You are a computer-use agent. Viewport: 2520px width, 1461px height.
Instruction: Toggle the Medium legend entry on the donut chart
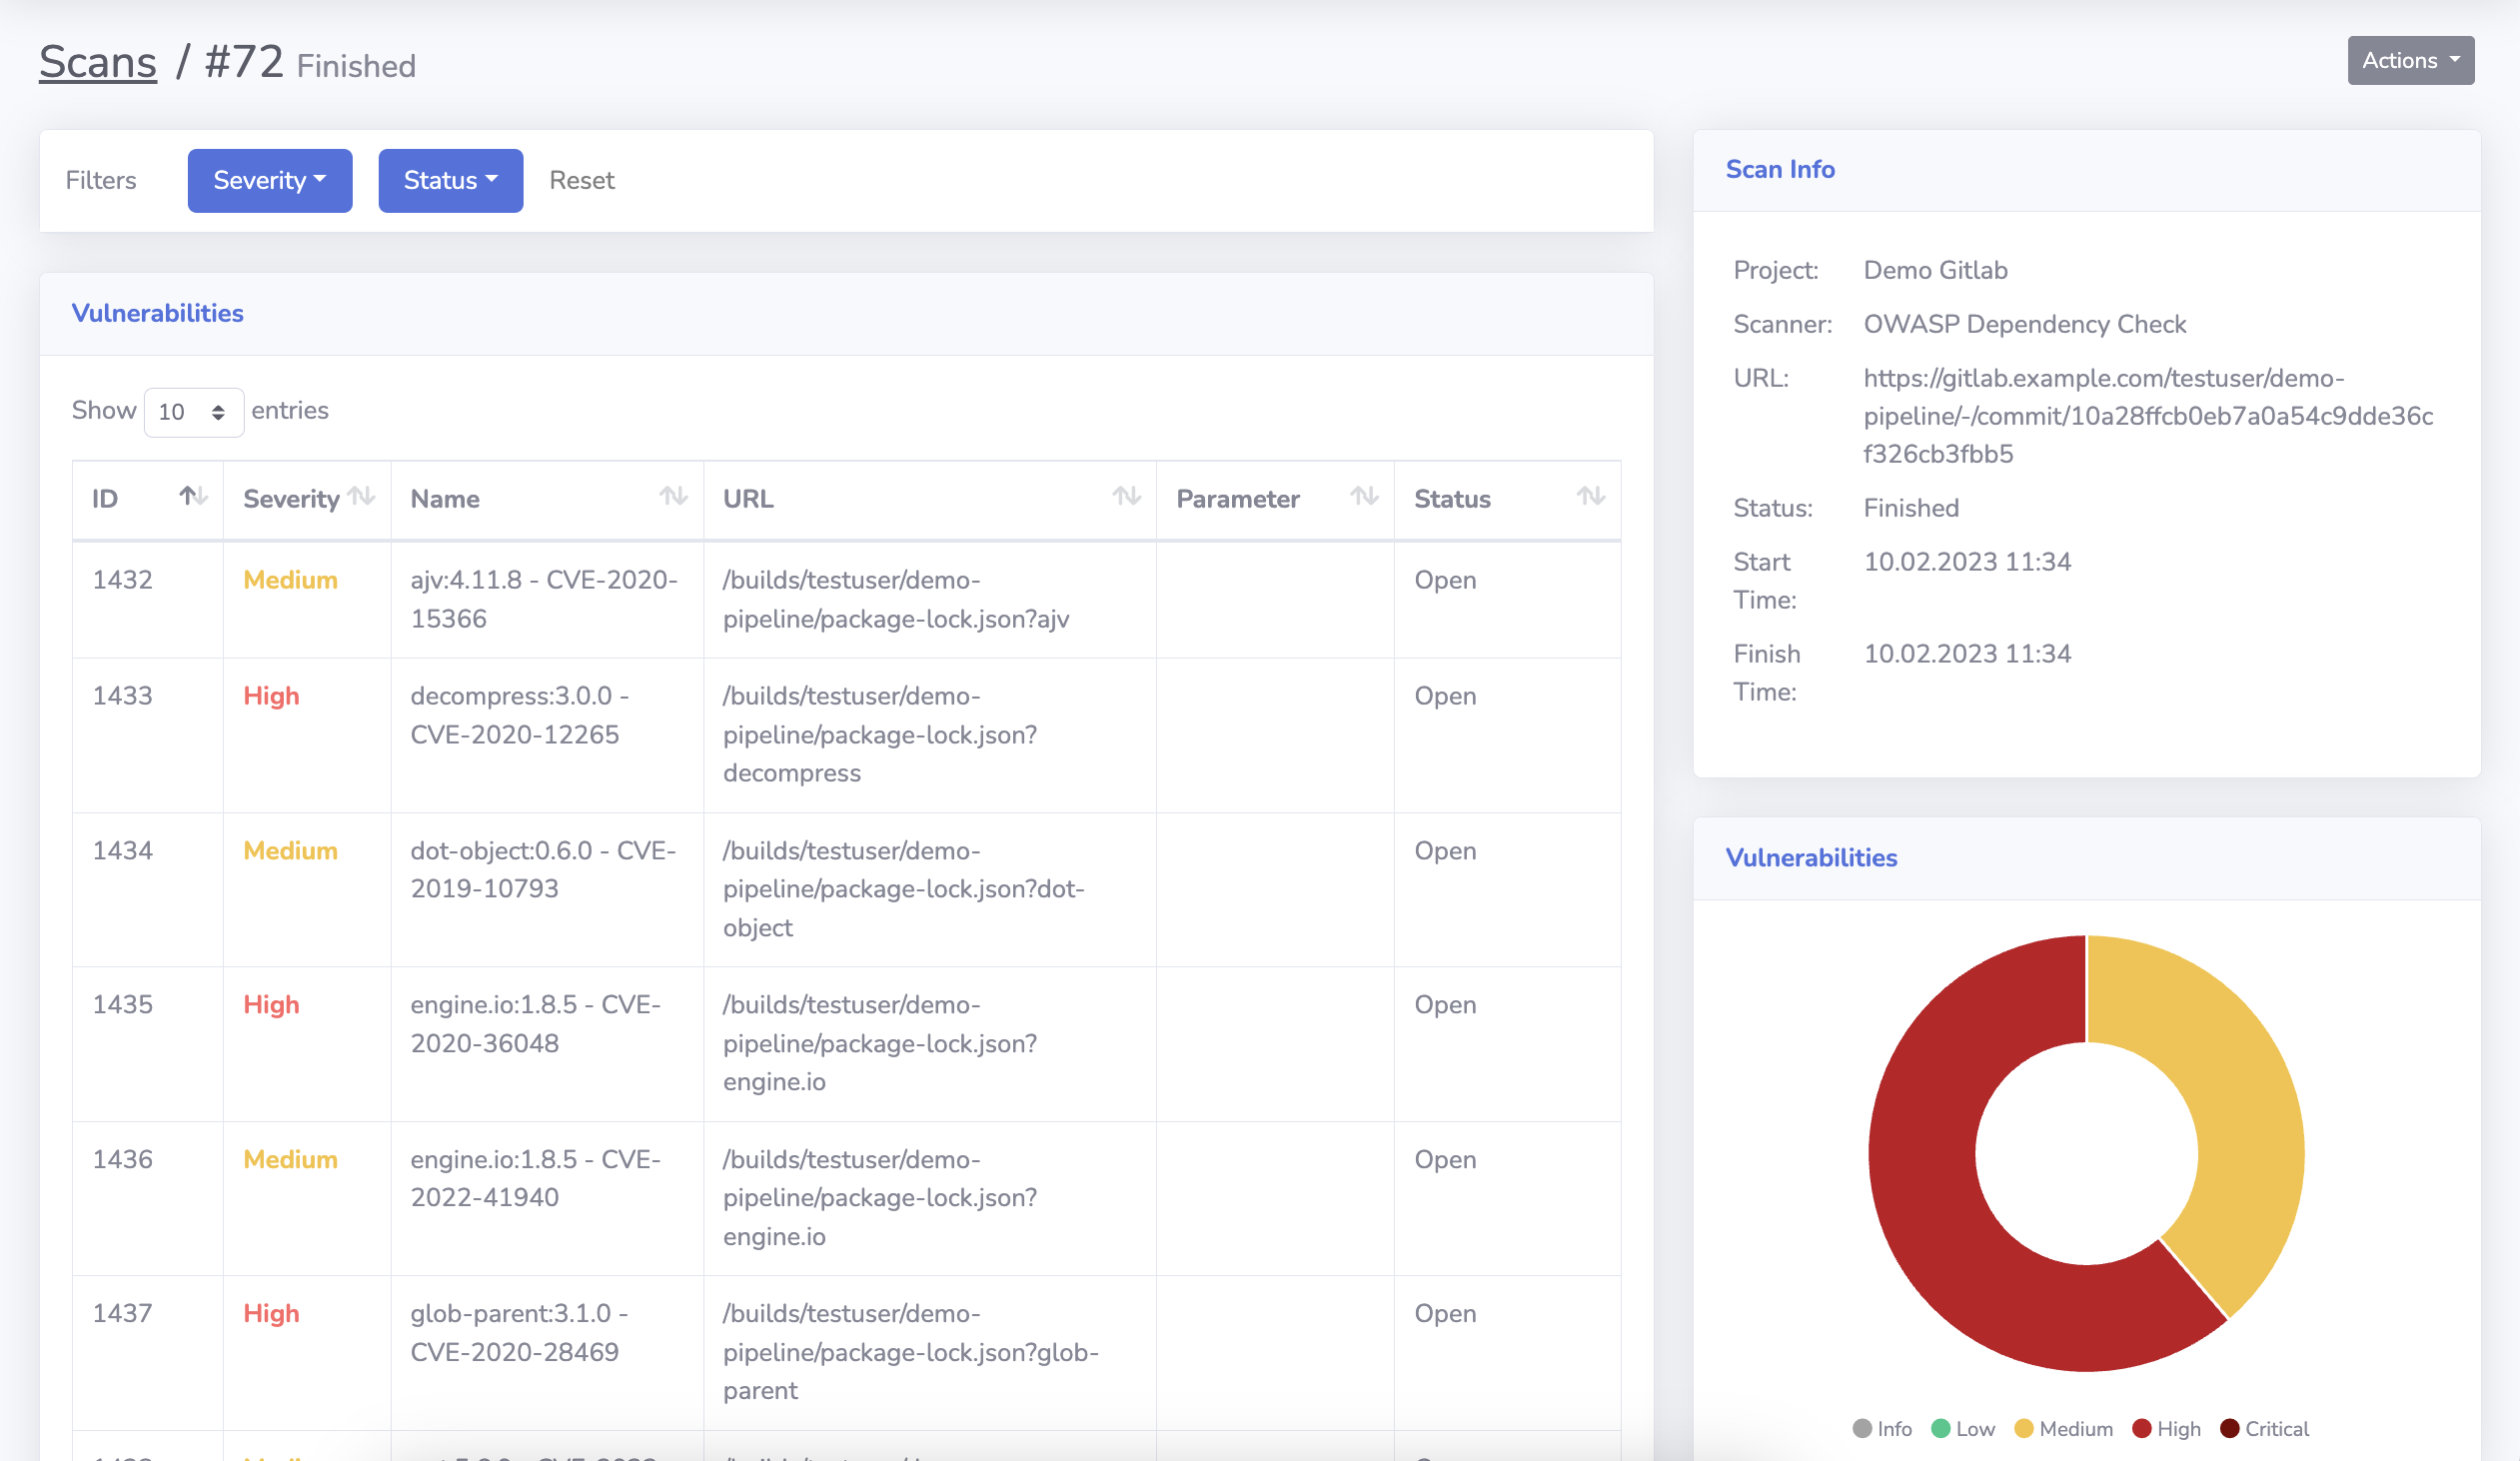pyautogui.click(x=2025, y=1428)
